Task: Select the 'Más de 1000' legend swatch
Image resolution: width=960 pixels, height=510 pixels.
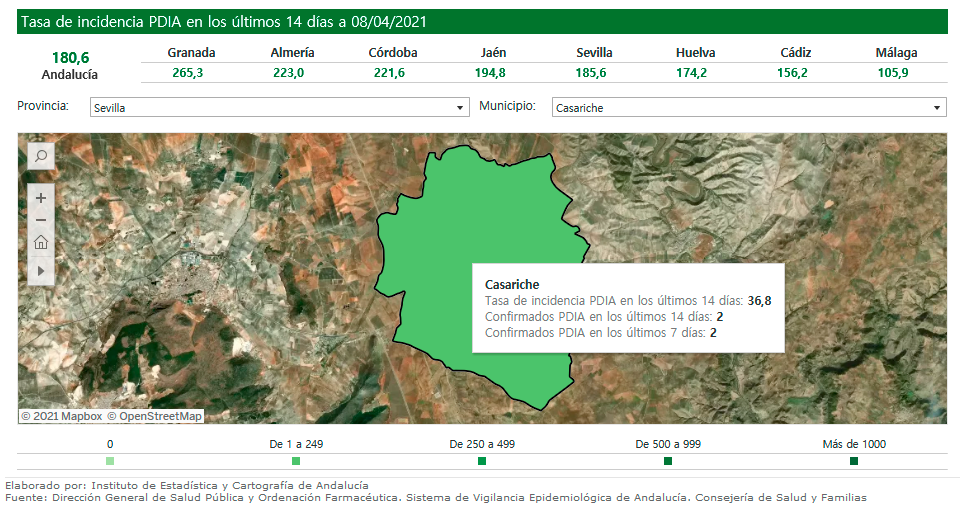Action: point(854,461)
